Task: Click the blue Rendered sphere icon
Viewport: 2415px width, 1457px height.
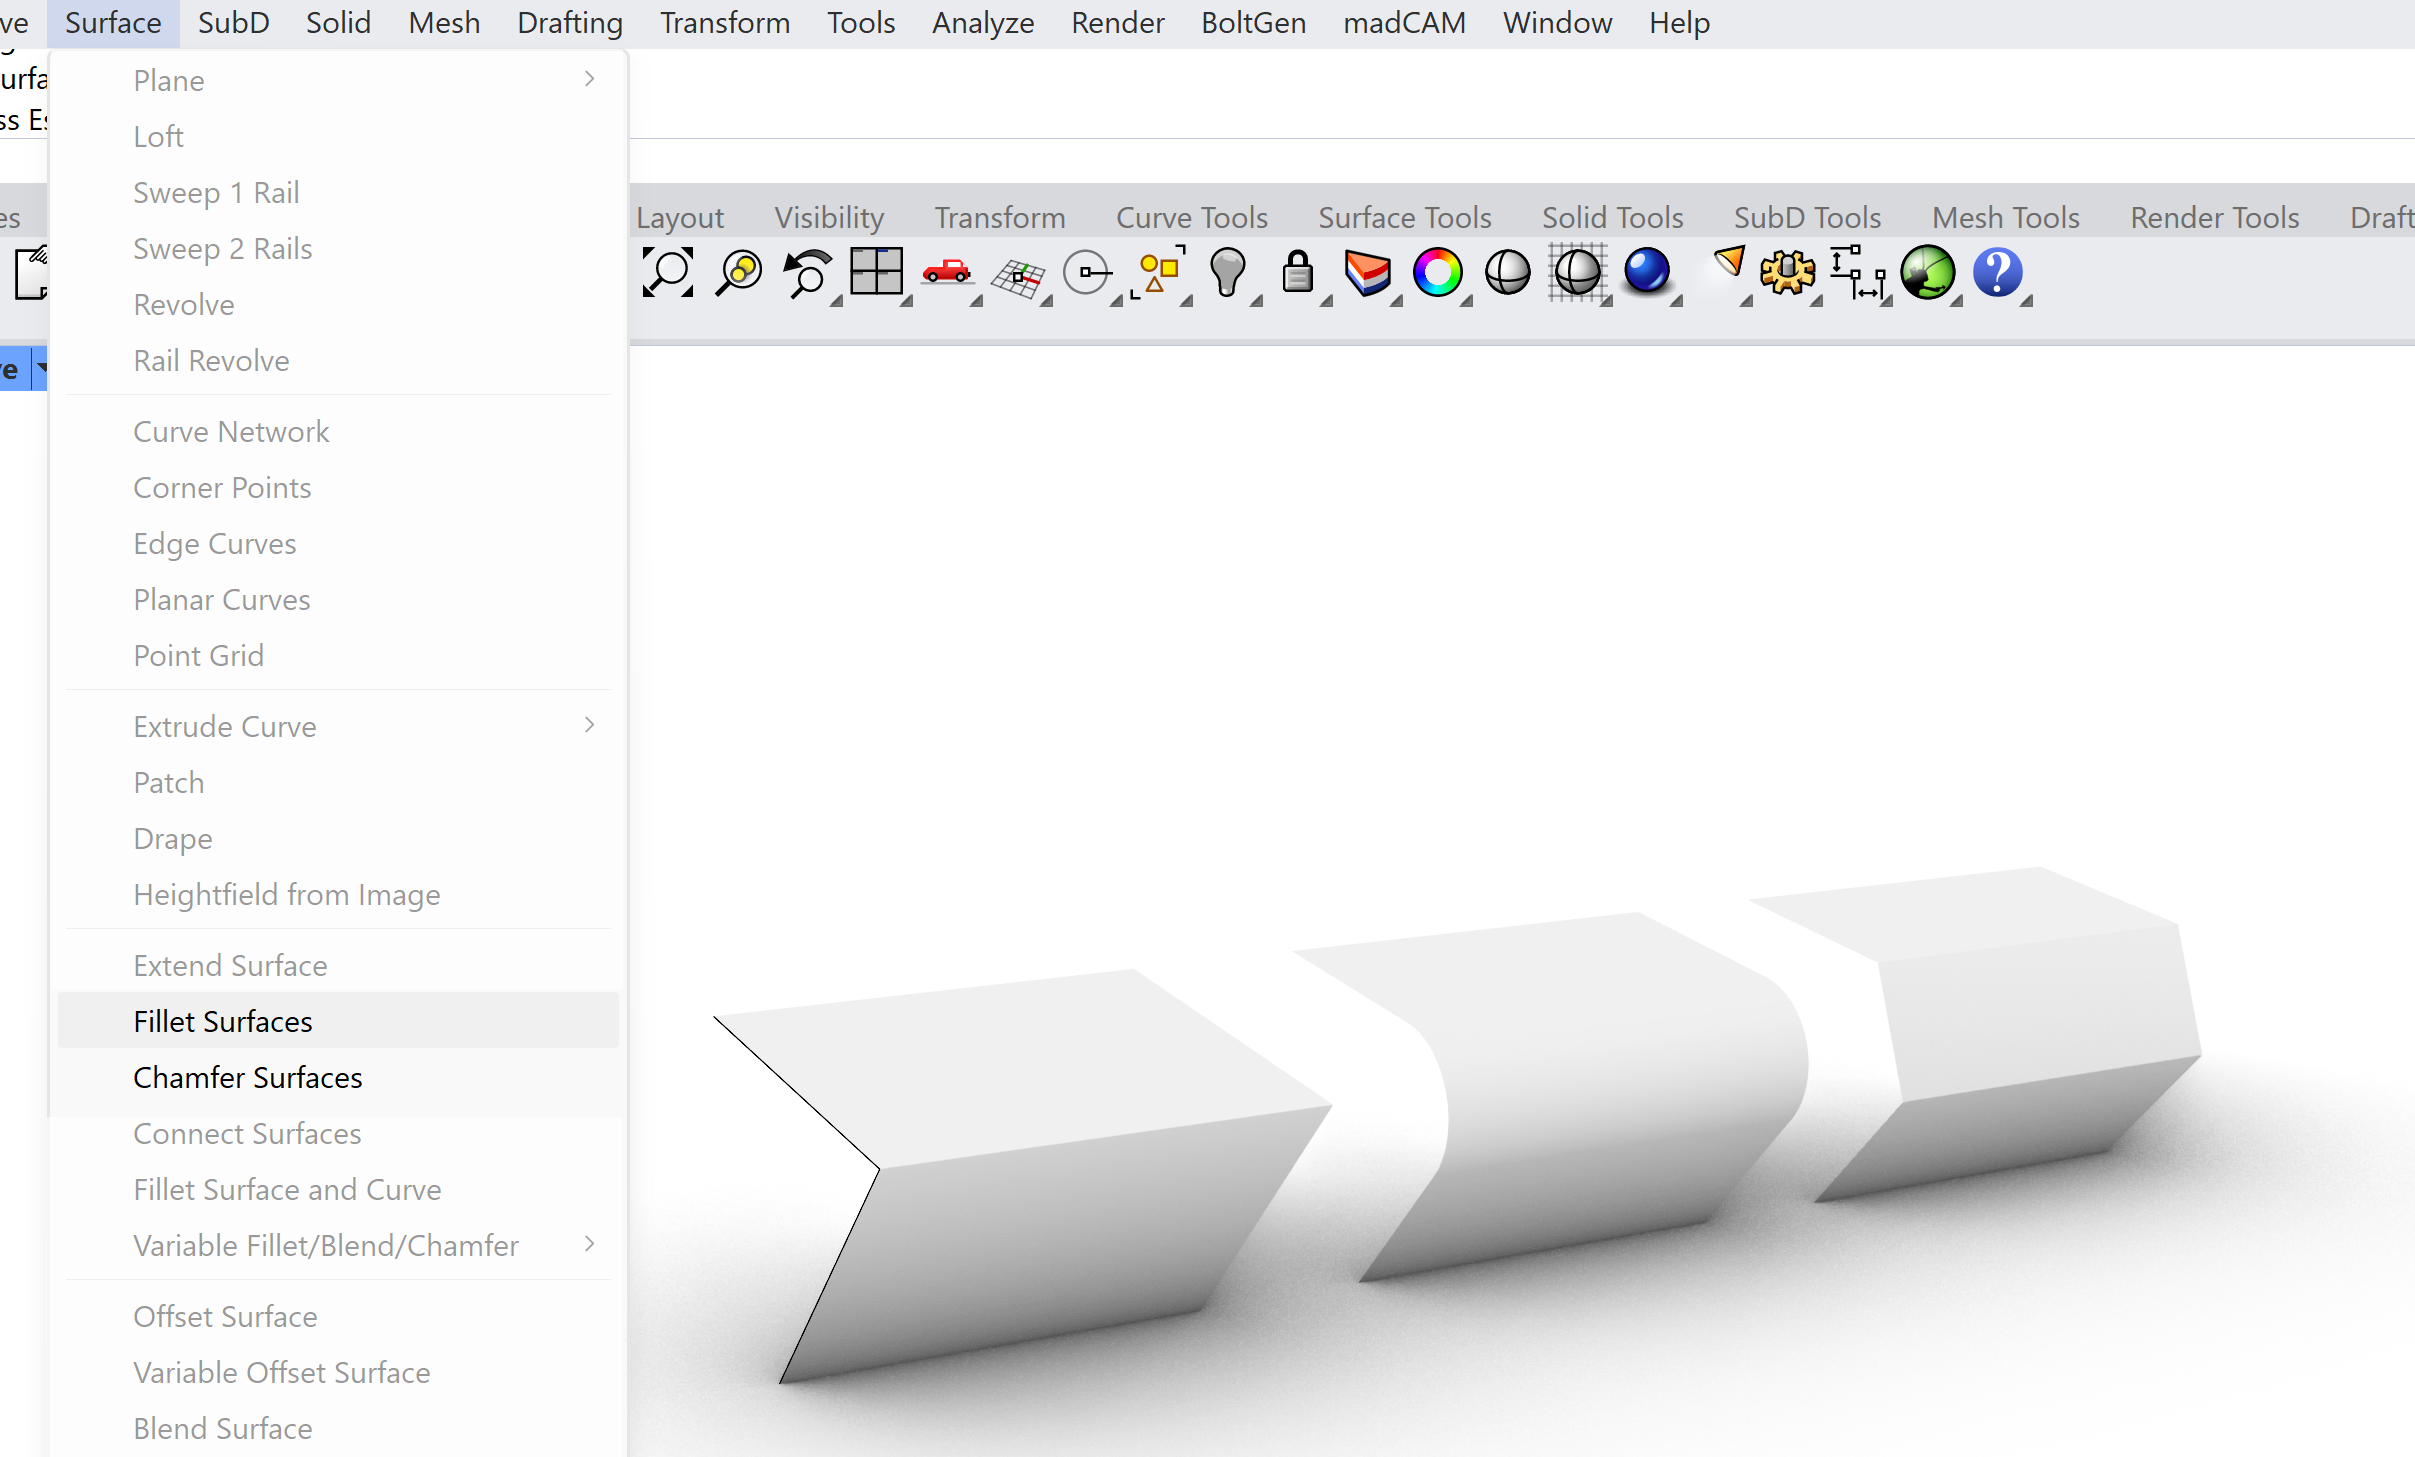Action: click(x=1647, y=271)
